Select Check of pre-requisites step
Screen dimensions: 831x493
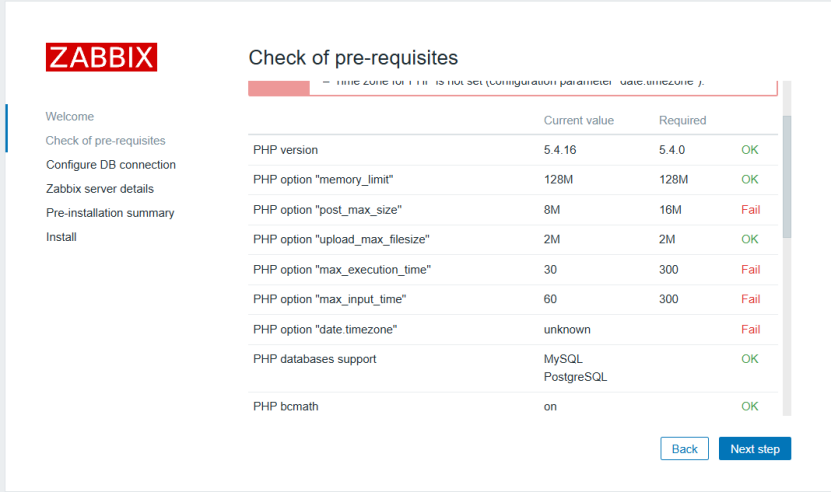tap(106, 141)
